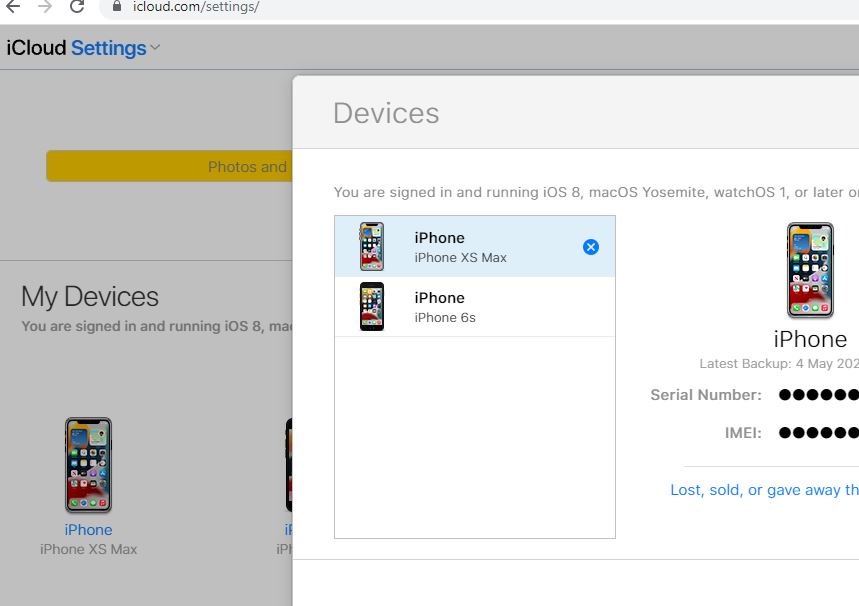This screenshot has height=606, width=859.
Task: Reload the page with refresh icon
Action: tap(77, 7)
